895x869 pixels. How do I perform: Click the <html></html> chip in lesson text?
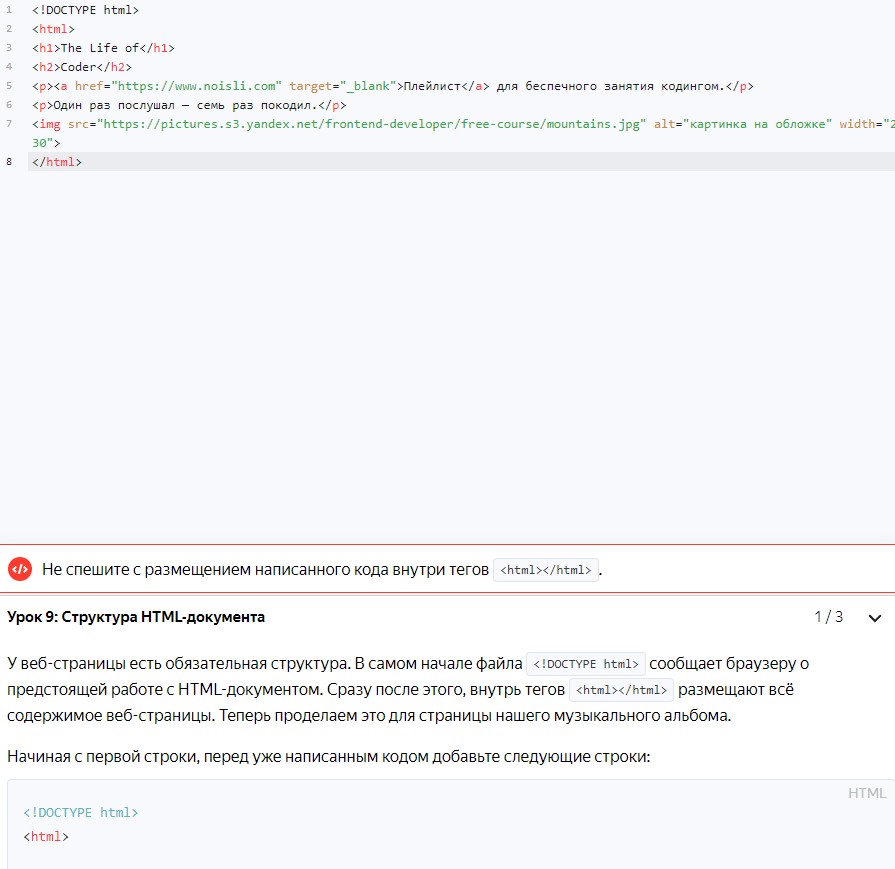click(x=621, y=690)
